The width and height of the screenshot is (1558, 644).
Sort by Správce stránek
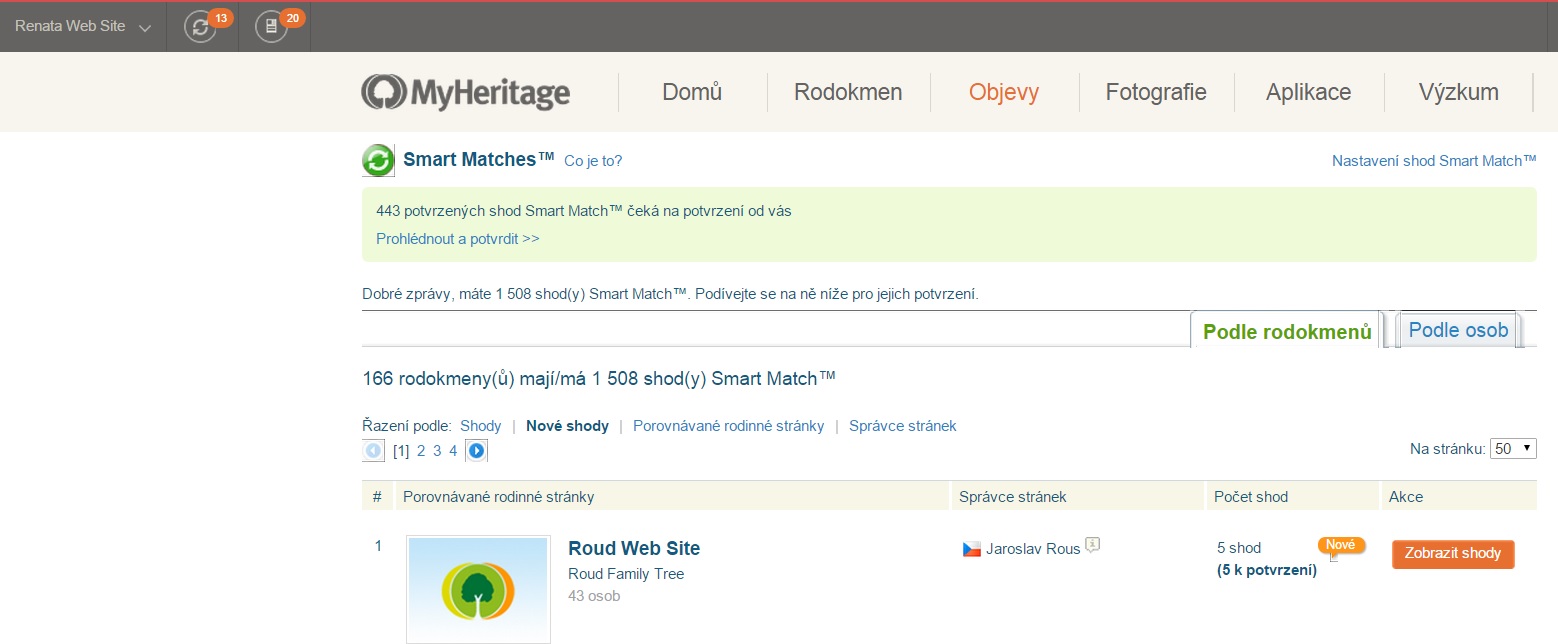[x=903, y=426]
